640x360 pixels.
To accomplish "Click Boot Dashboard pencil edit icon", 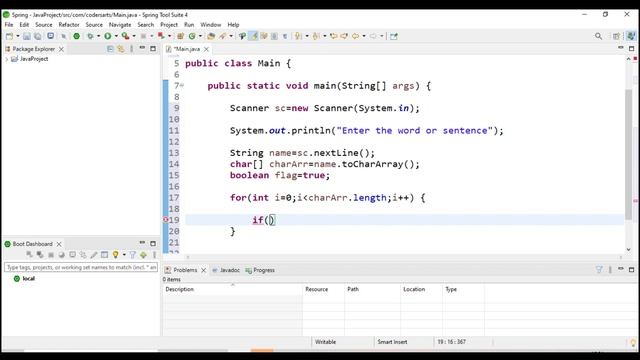I will coord(93,255).
